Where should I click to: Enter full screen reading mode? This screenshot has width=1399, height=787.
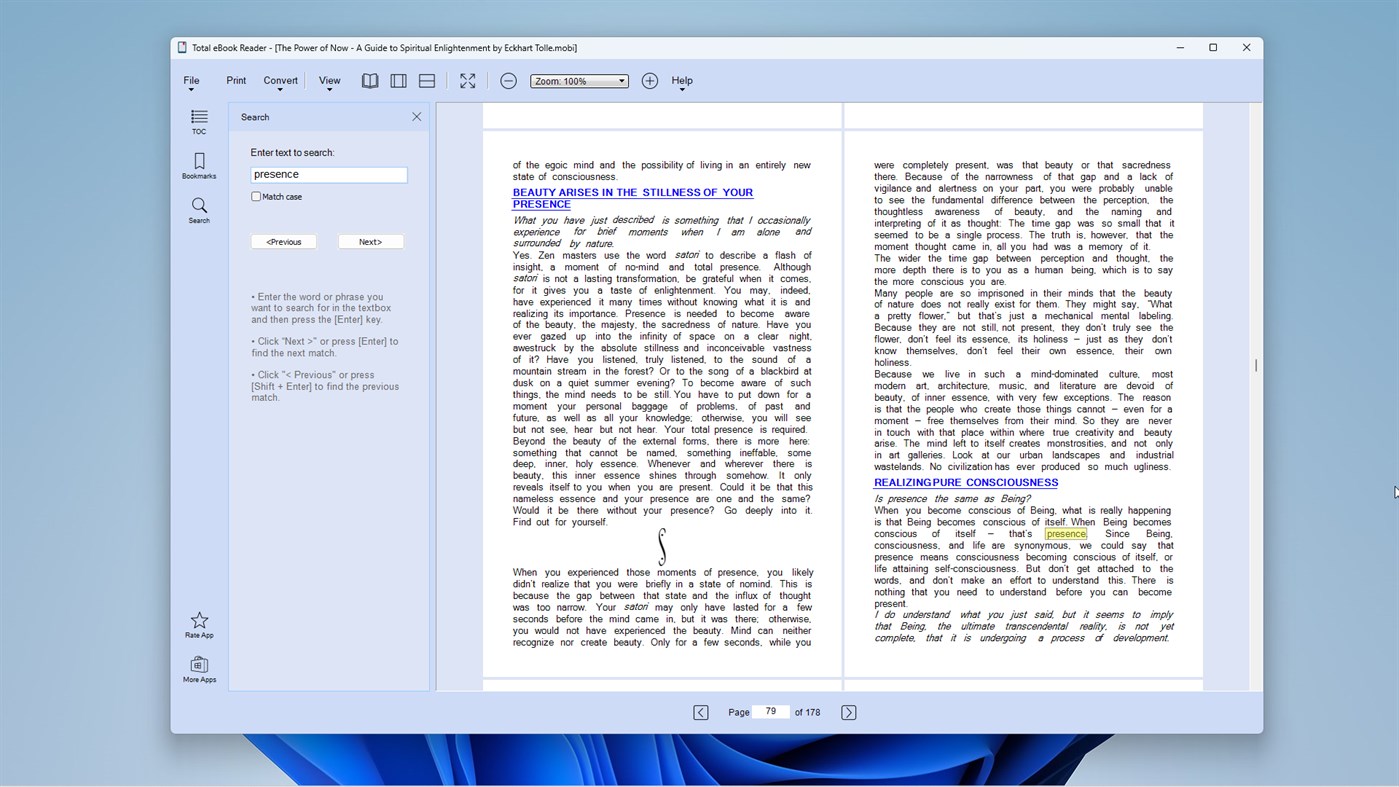[467, 80]
